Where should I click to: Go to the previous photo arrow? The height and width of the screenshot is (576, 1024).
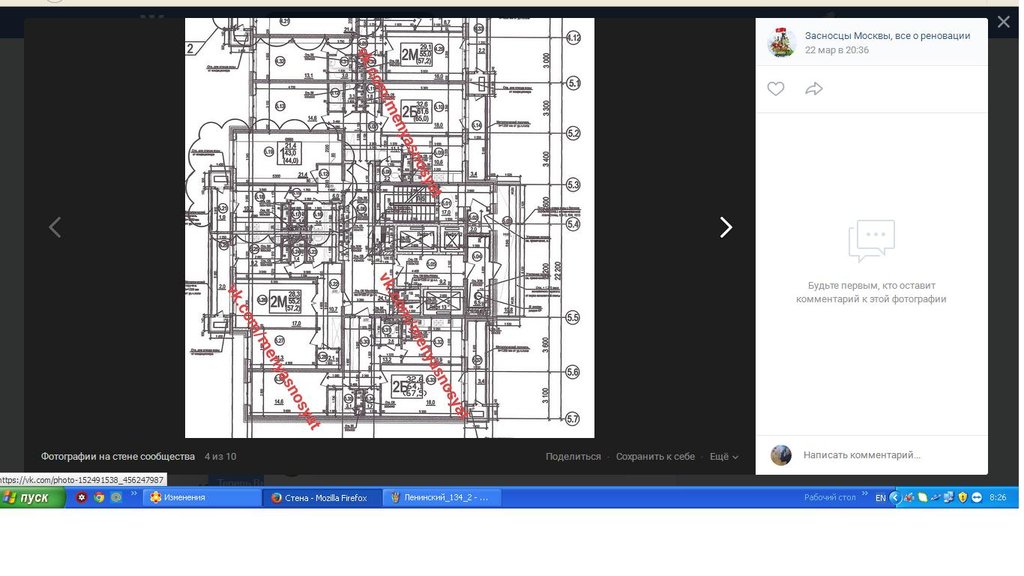click(x=55, y=227)
